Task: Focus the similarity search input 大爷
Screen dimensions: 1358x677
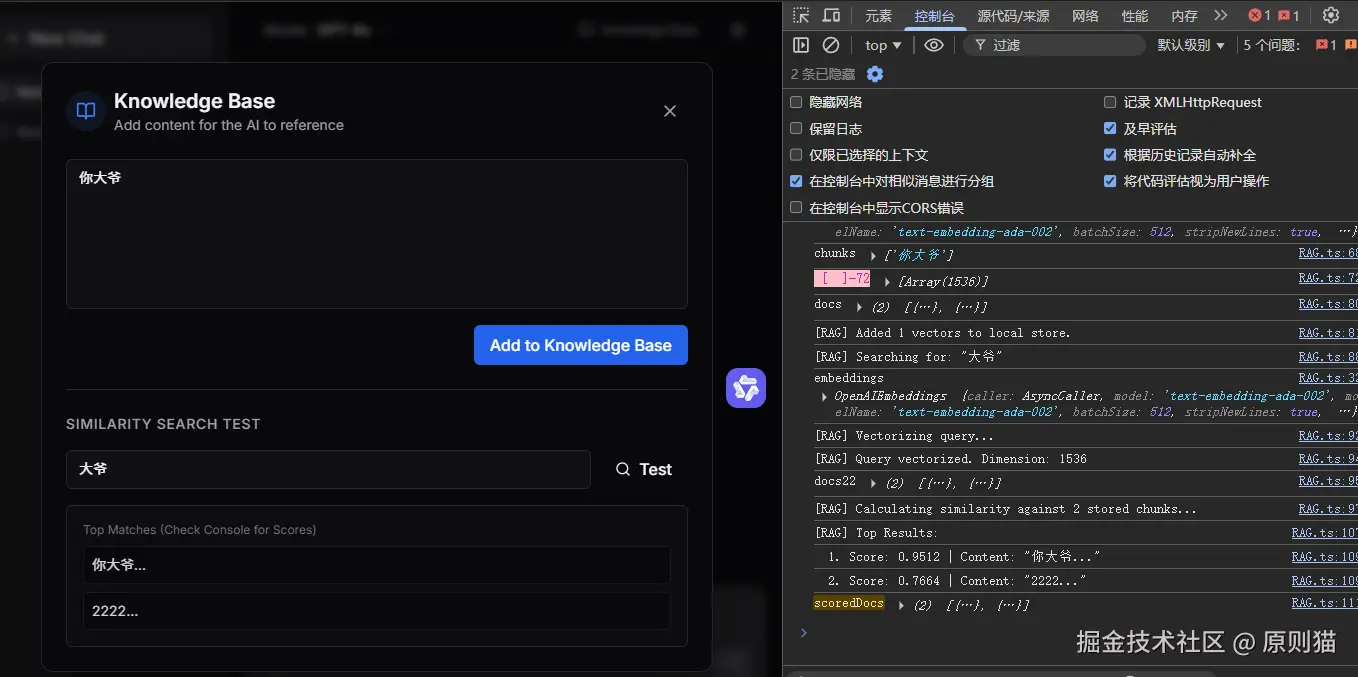Action: (x=328, y=469)
